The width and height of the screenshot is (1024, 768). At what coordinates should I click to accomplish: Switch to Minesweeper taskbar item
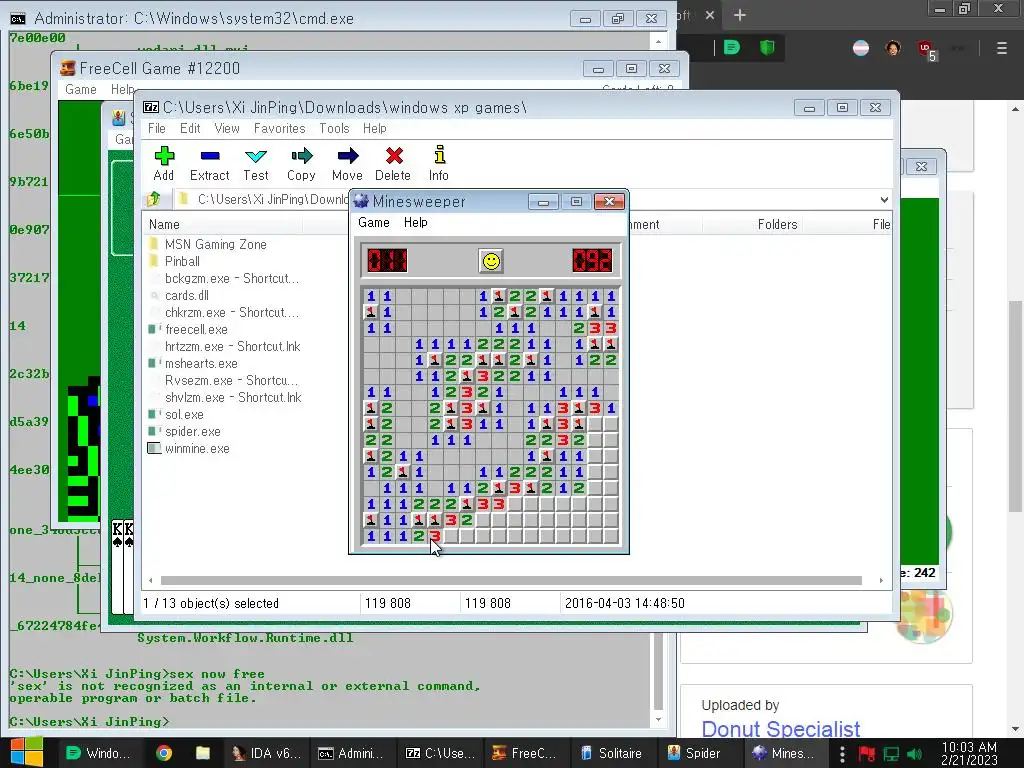786,753
